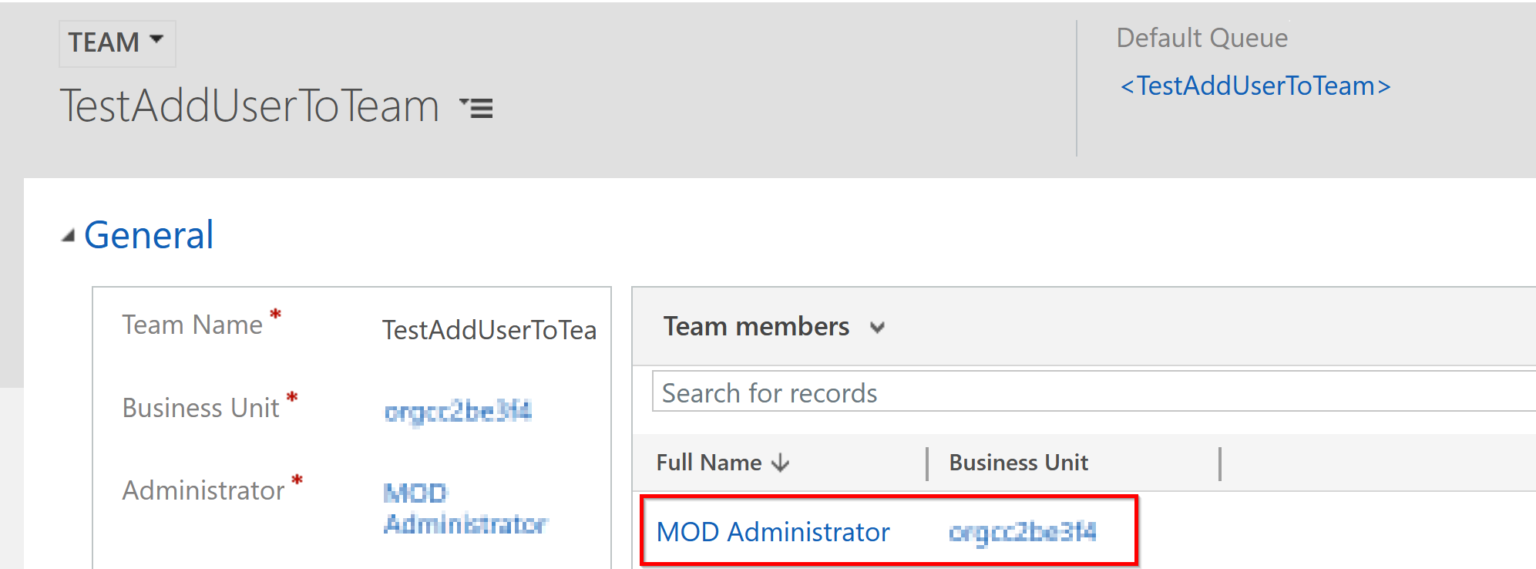Screen dimensions: 1536x569
Task: Click the General section heading
Action: 149,235
